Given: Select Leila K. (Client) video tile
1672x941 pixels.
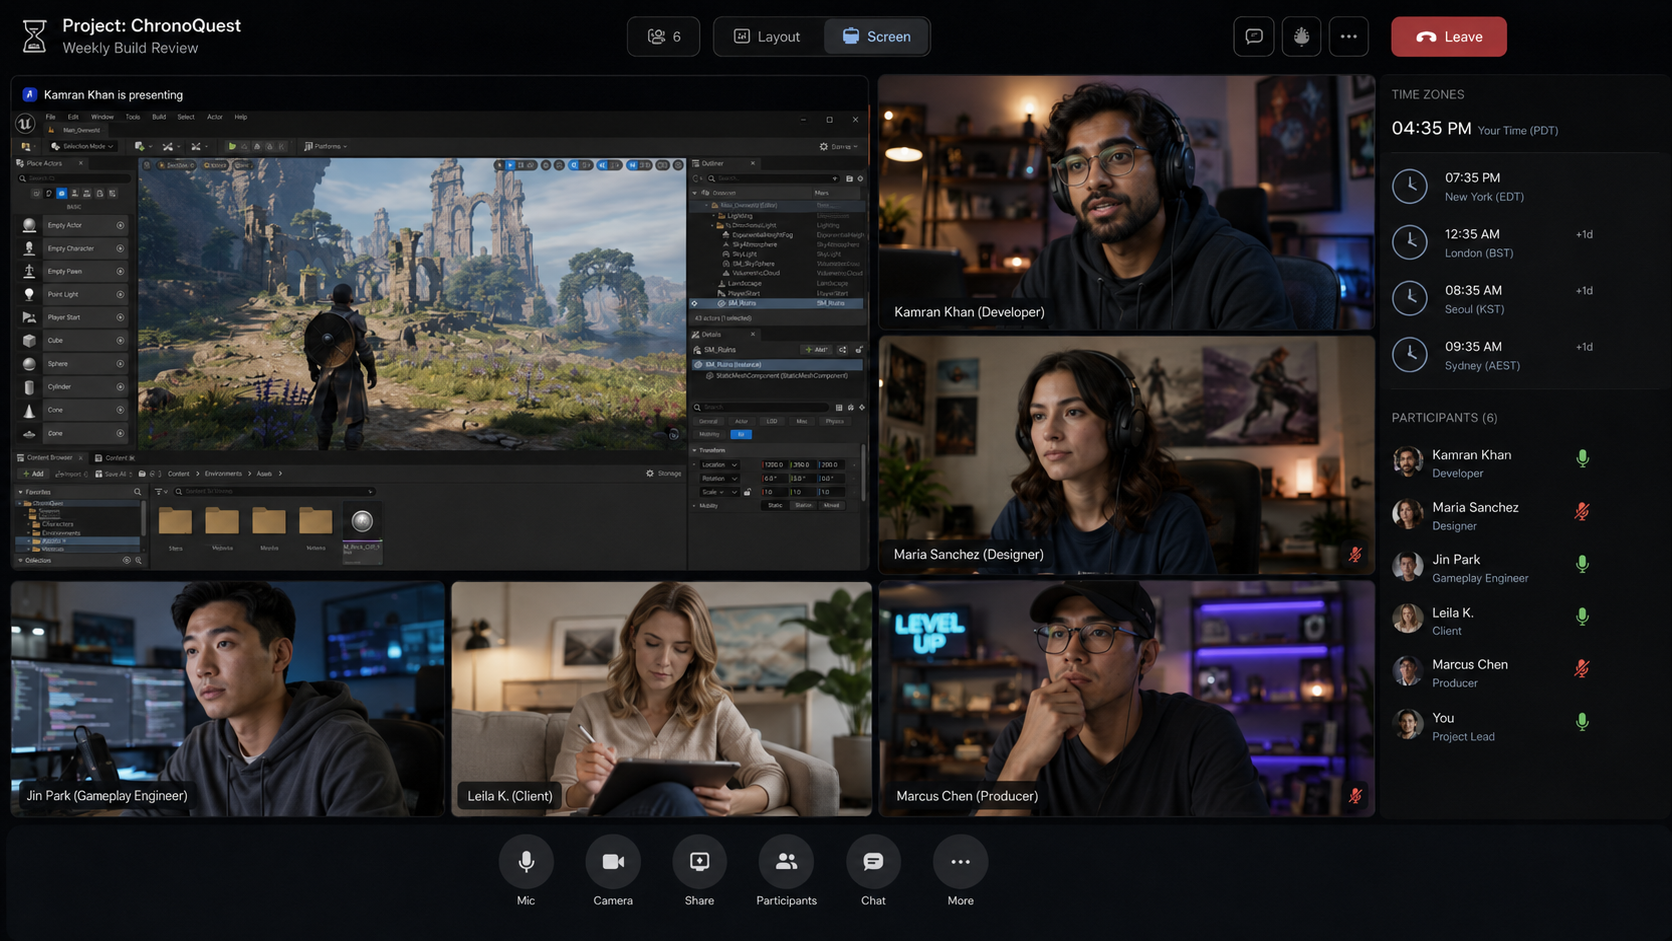Looking at the screenshot, I should [661, 699].
